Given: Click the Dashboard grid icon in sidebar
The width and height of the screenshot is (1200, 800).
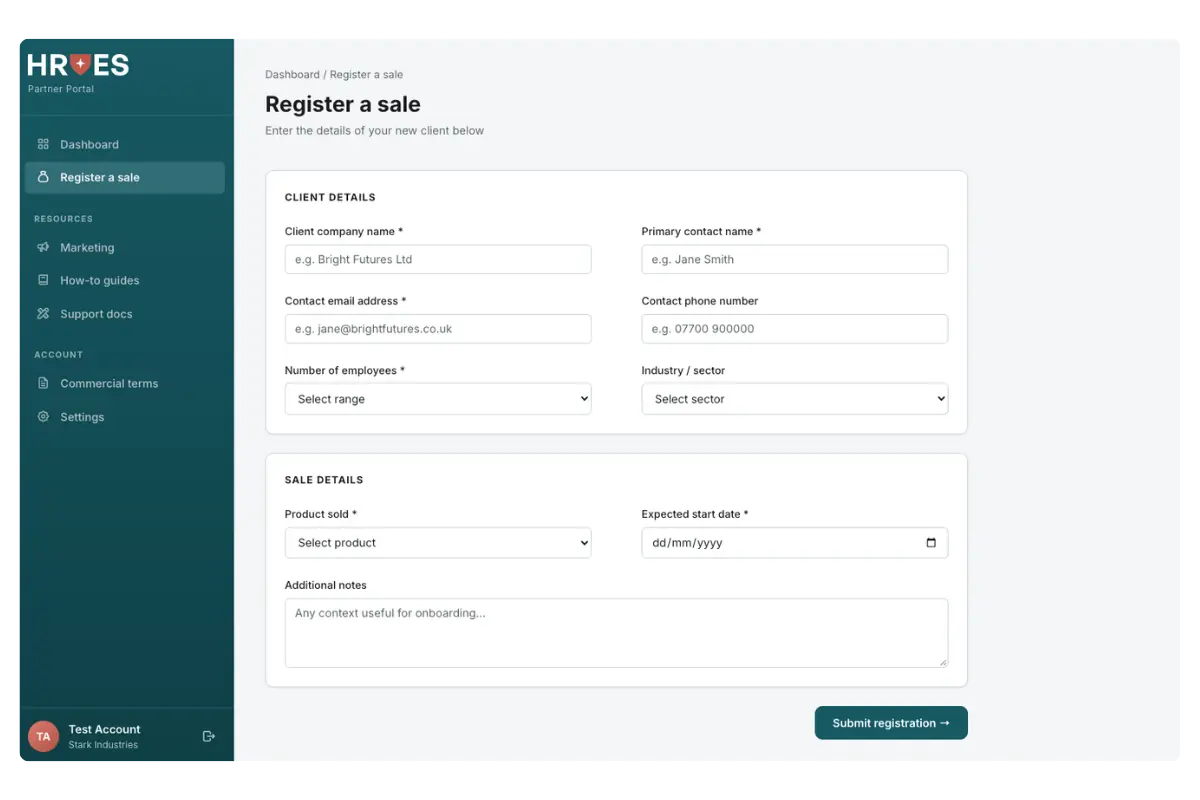Looking at the screenshot, I should (43, 144).
